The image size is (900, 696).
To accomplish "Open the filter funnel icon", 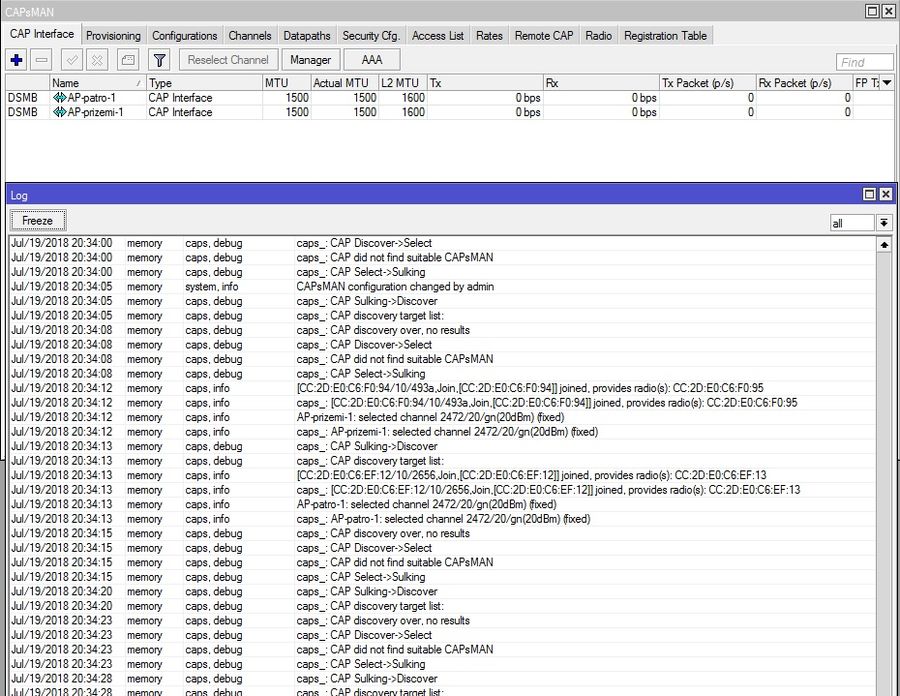I will 160,60.
